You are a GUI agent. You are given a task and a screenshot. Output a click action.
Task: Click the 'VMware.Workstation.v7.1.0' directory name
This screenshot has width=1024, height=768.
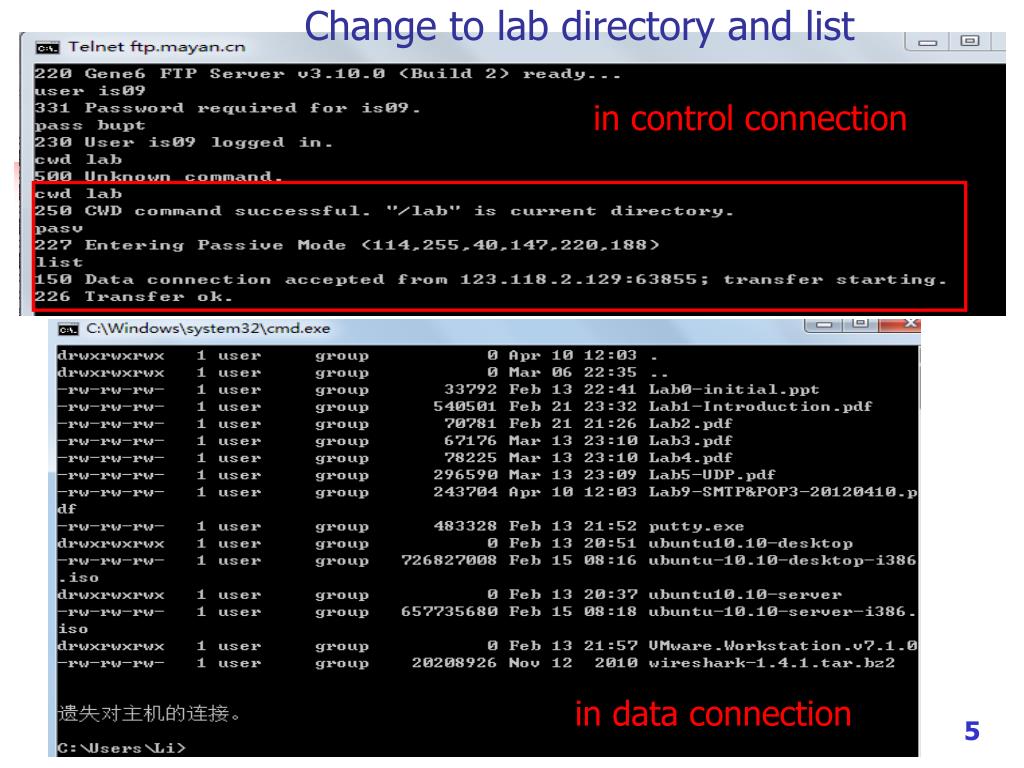(782, 646)
